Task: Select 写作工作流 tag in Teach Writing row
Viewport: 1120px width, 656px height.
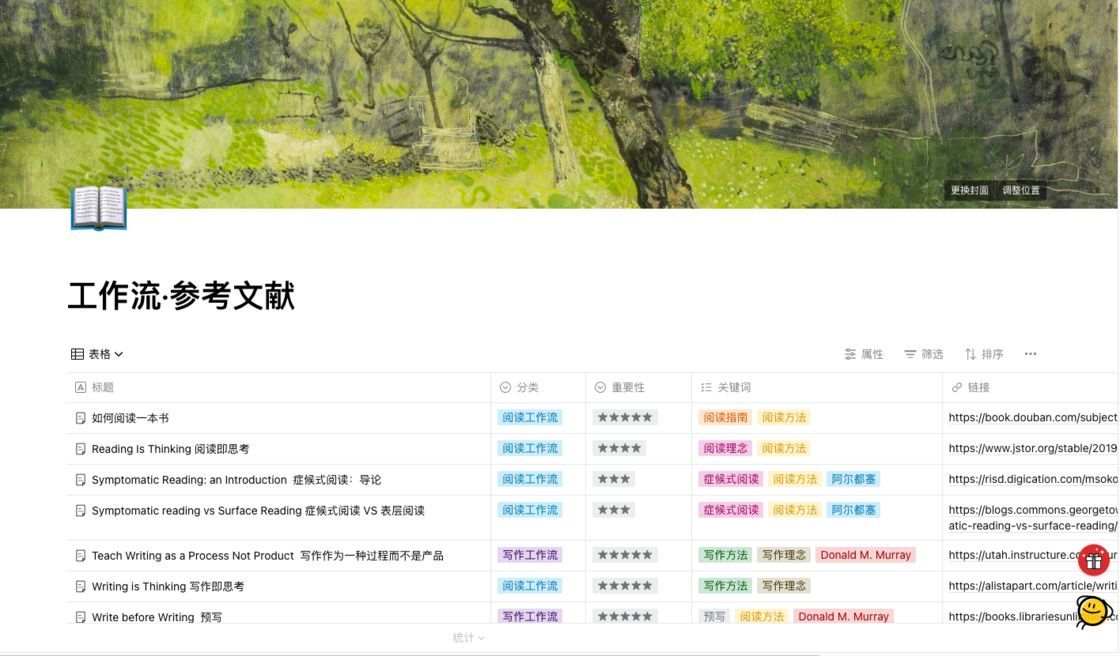Action: click(530, 555)
